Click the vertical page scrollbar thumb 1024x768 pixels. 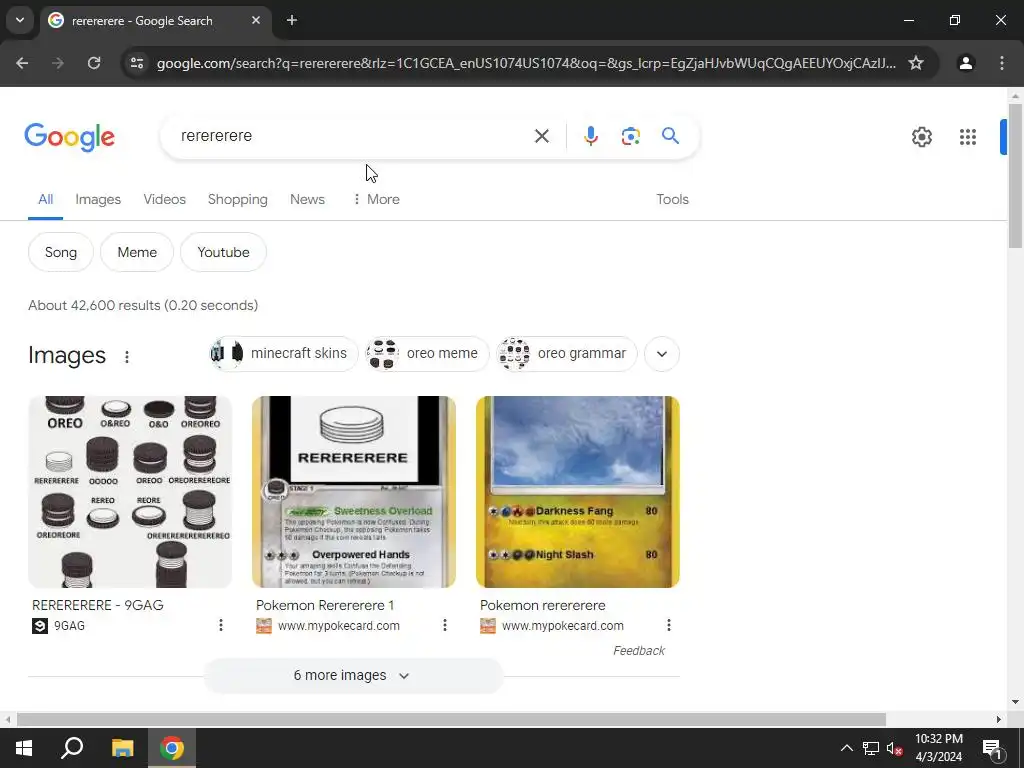(1015, 175)
